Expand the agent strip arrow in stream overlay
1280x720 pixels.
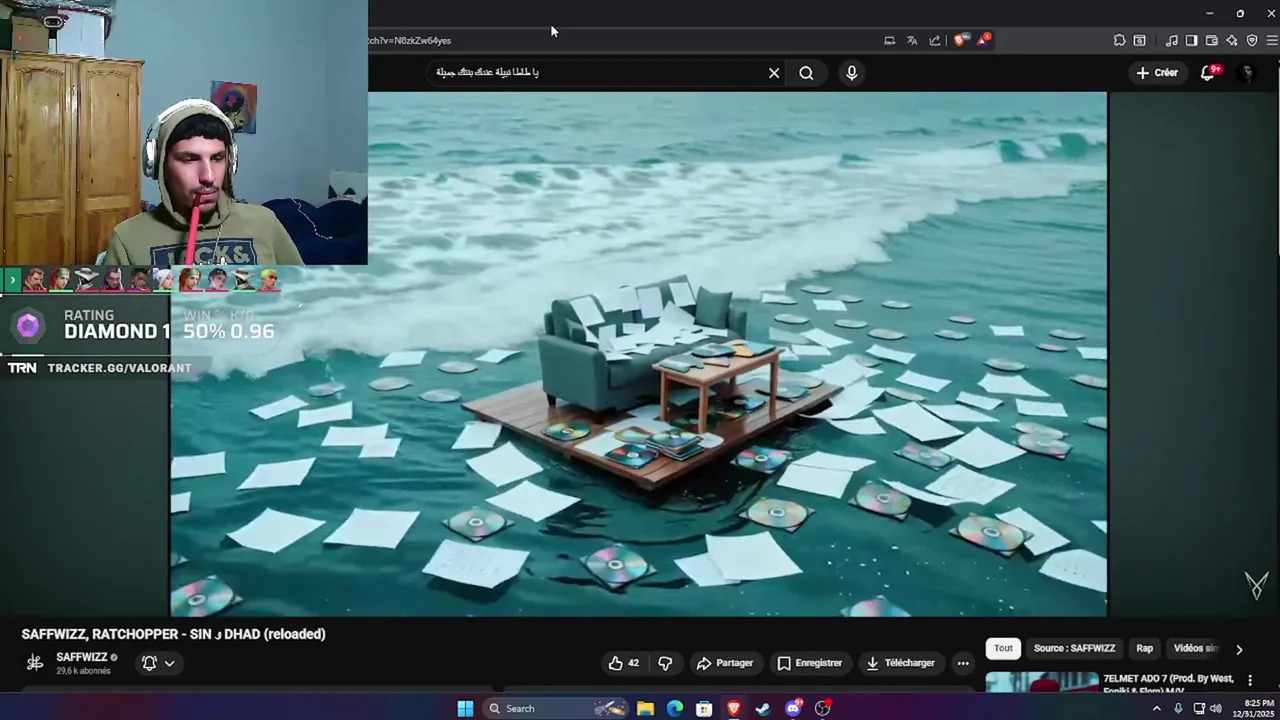click(x=12, y=280)
